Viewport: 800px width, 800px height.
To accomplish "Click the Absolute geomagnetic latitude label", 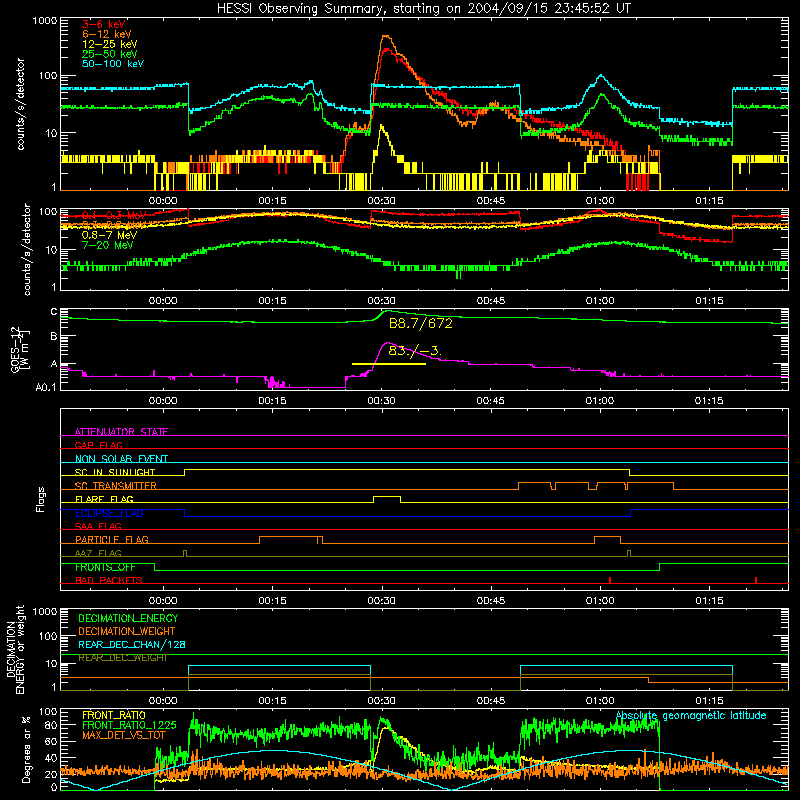I will click(691, 715).
